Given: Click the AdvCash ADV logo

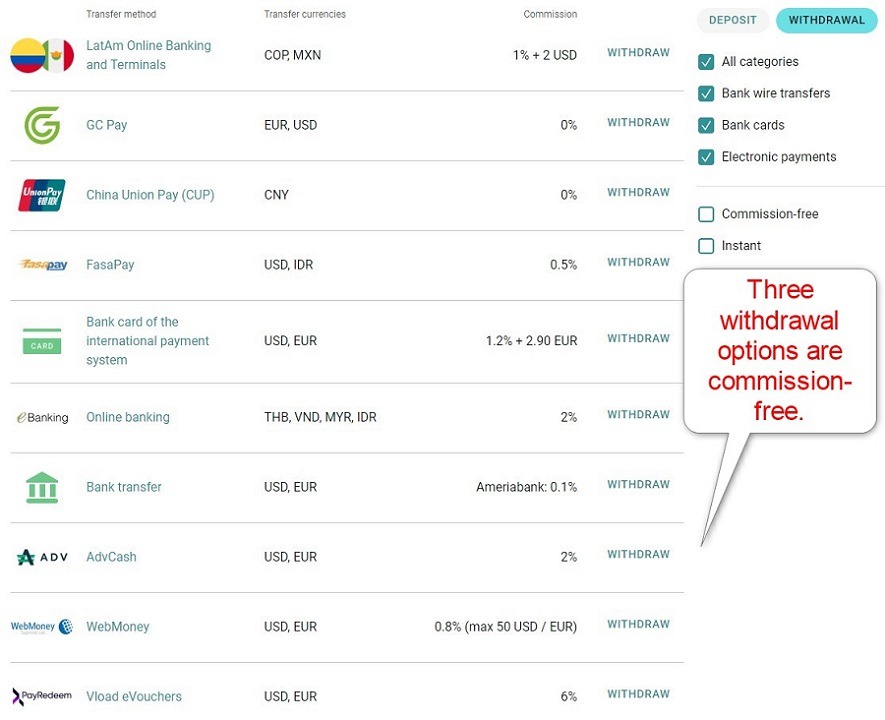Looking at the screenshot, I should click(42, 557).
